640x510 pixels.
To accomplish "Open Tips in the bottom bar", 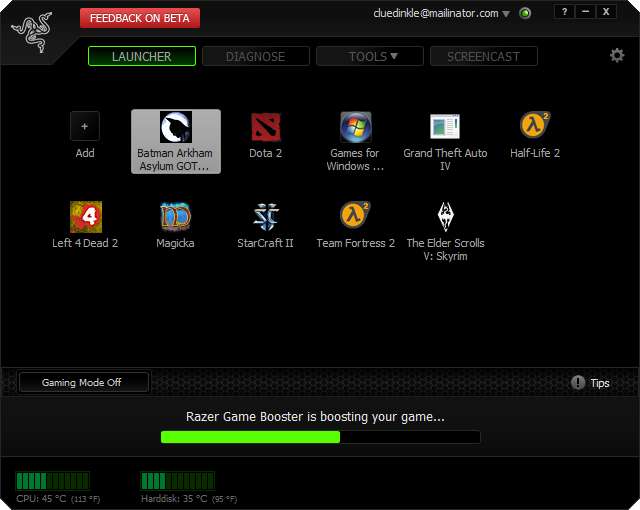I will [x=590, y=383].
